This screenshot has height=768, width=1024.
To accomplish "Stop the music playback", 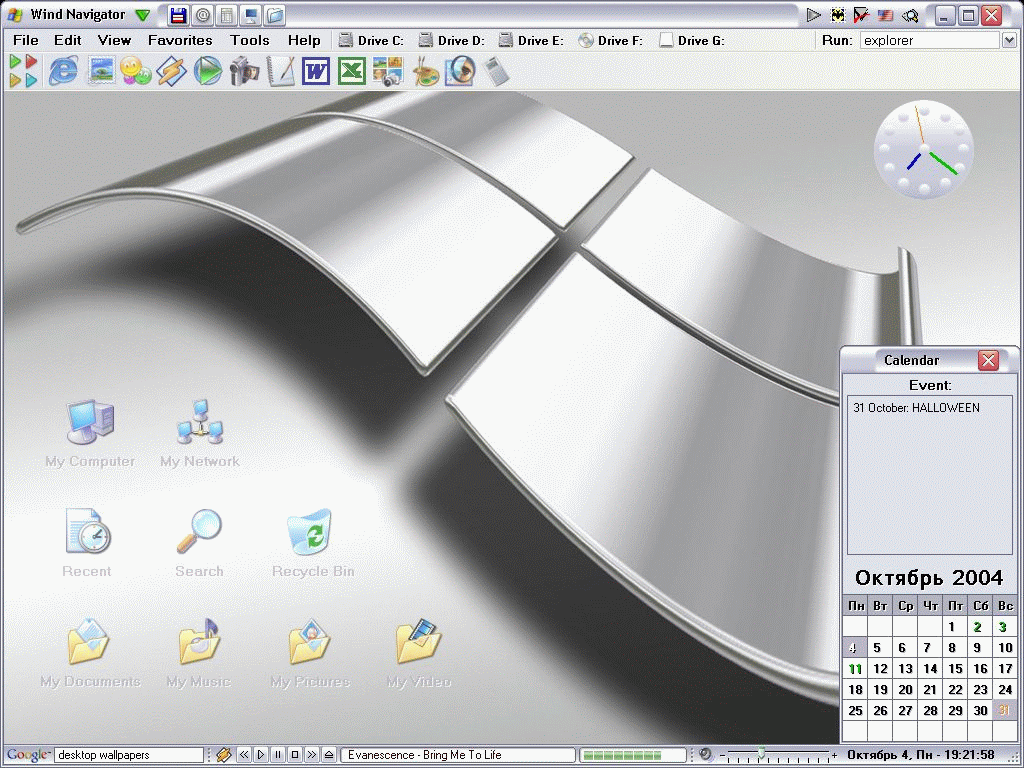I will point(295,755).
